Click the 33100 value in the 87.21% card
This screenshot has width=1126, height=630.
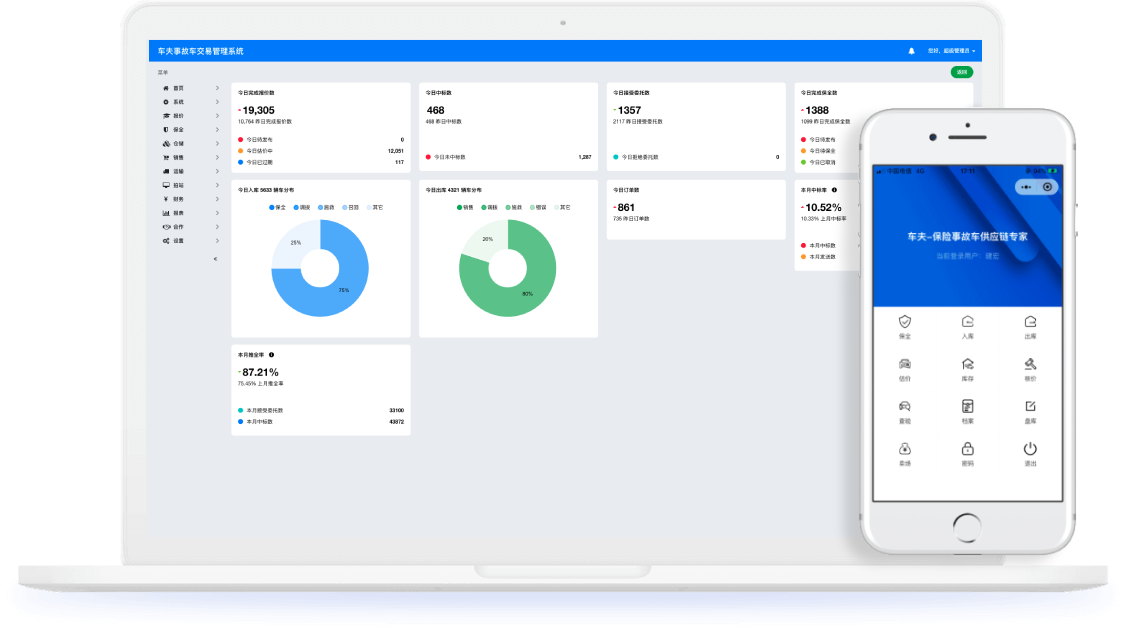[396, 410]
